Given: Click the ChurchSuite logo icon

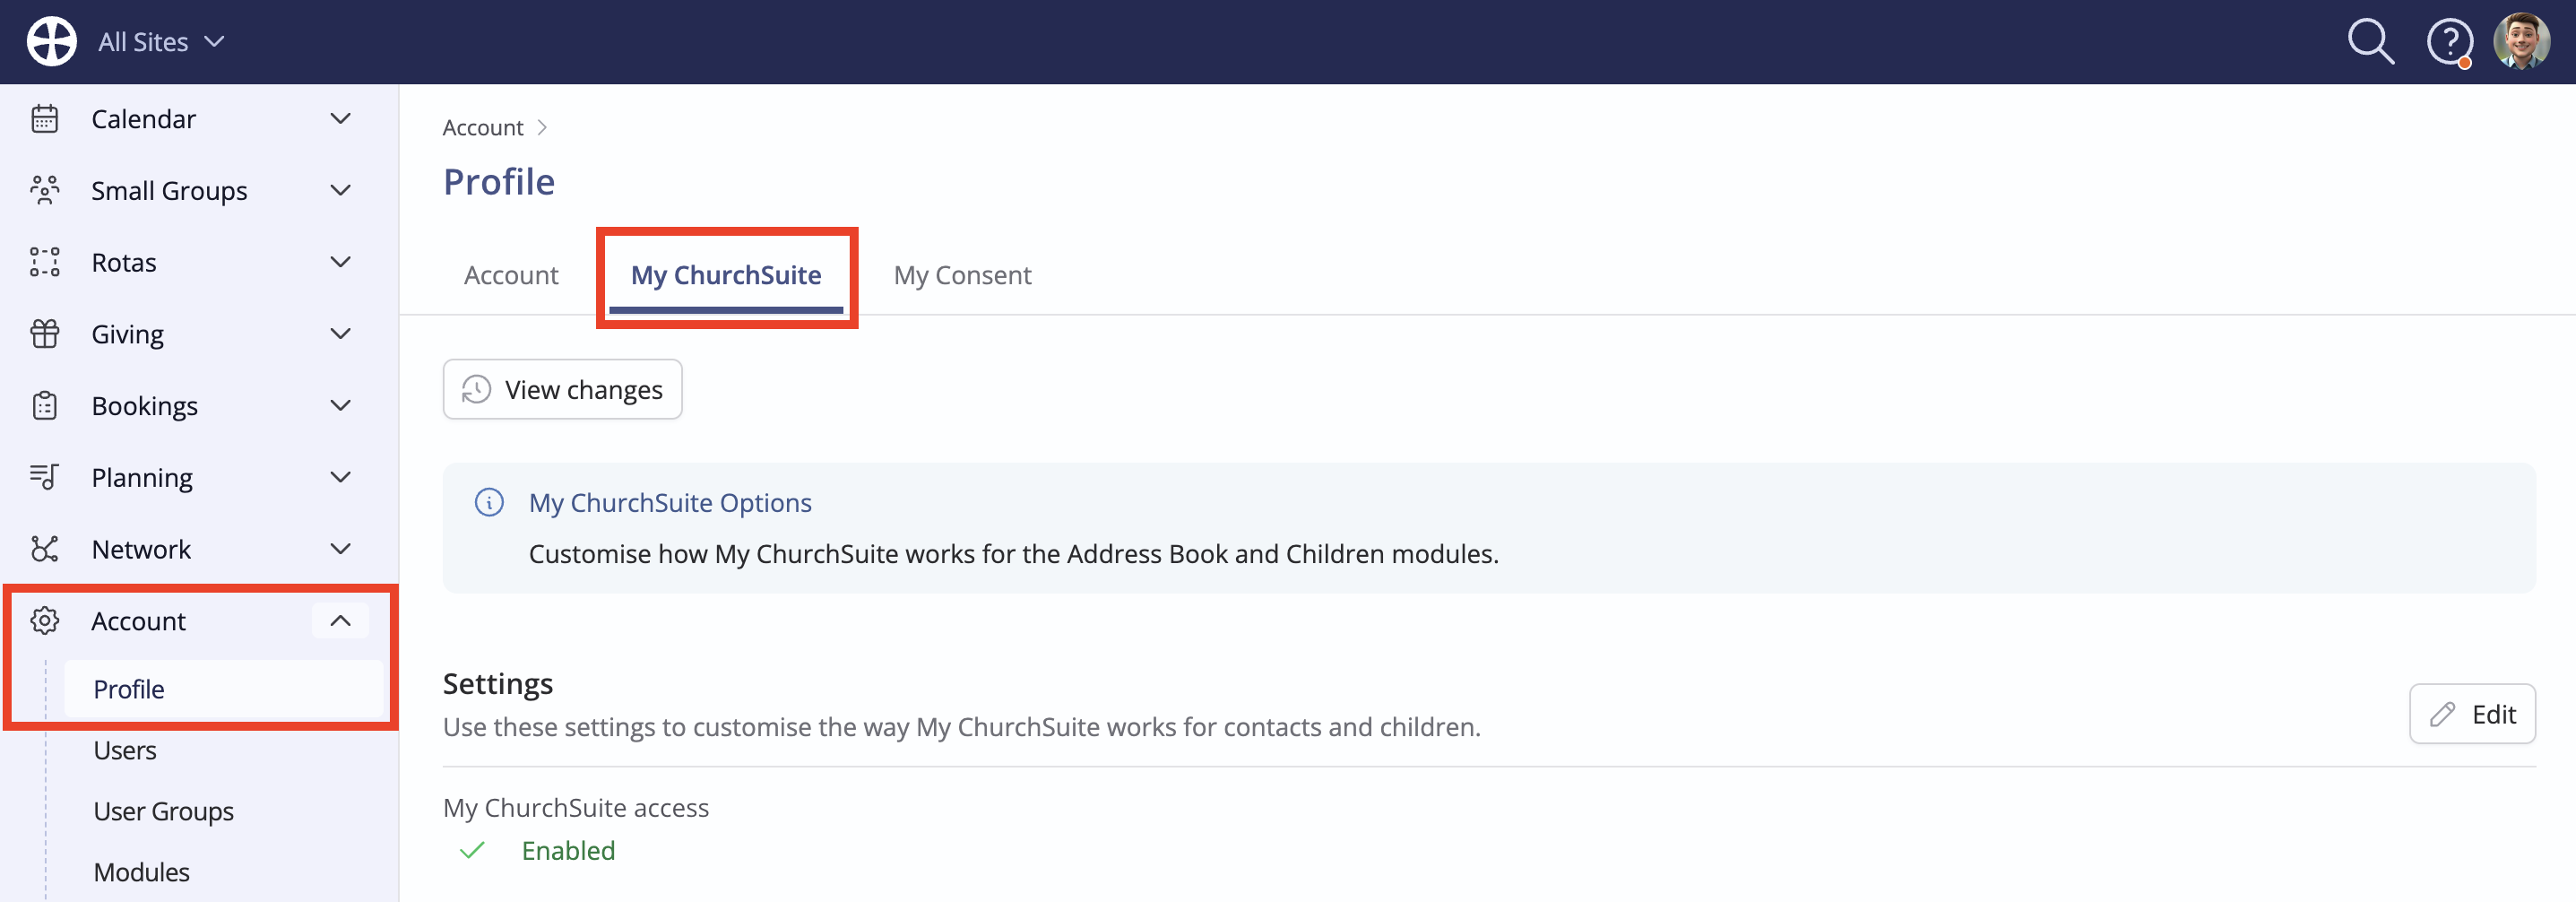Looking at the screenshot, I should coord(51,42).
